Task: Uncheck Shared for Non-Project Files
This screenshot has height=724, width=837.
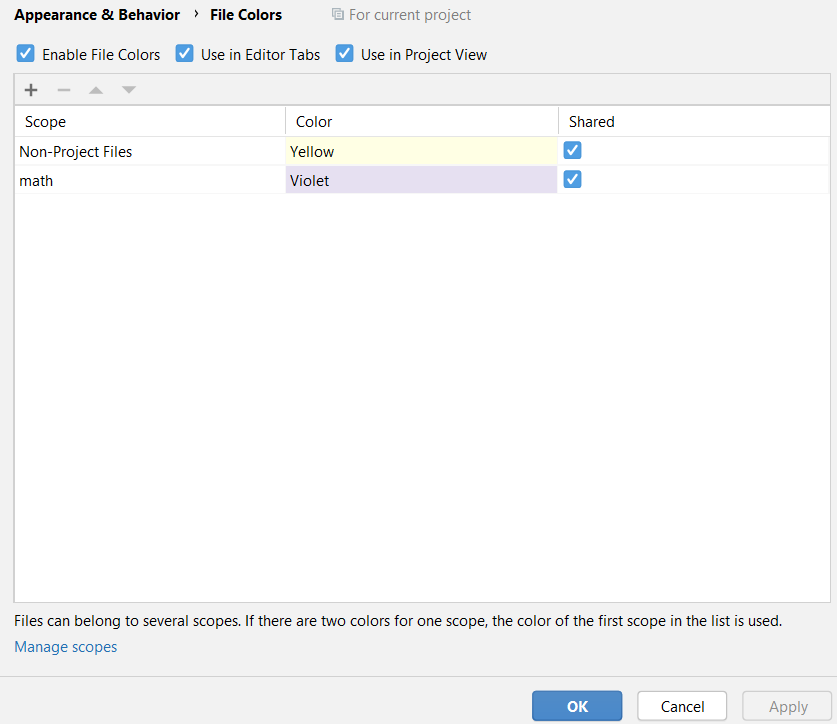Action: [x=572, y=150]
